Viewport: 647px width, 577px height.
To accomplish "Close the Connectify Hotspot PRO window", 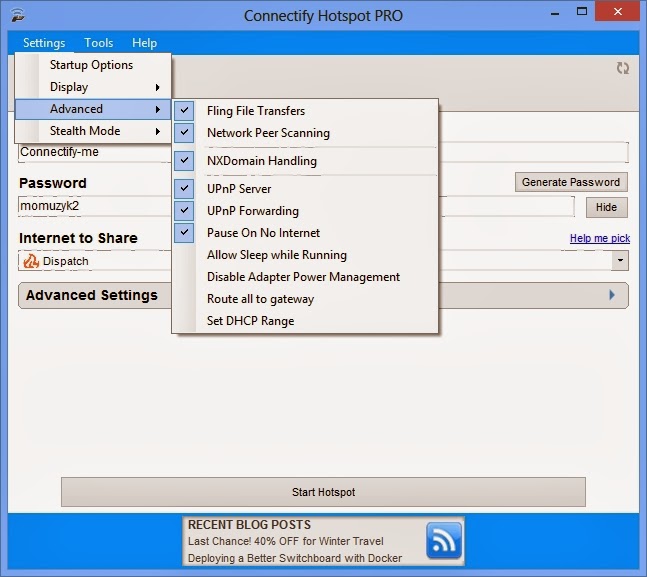I will click(617, 12).
